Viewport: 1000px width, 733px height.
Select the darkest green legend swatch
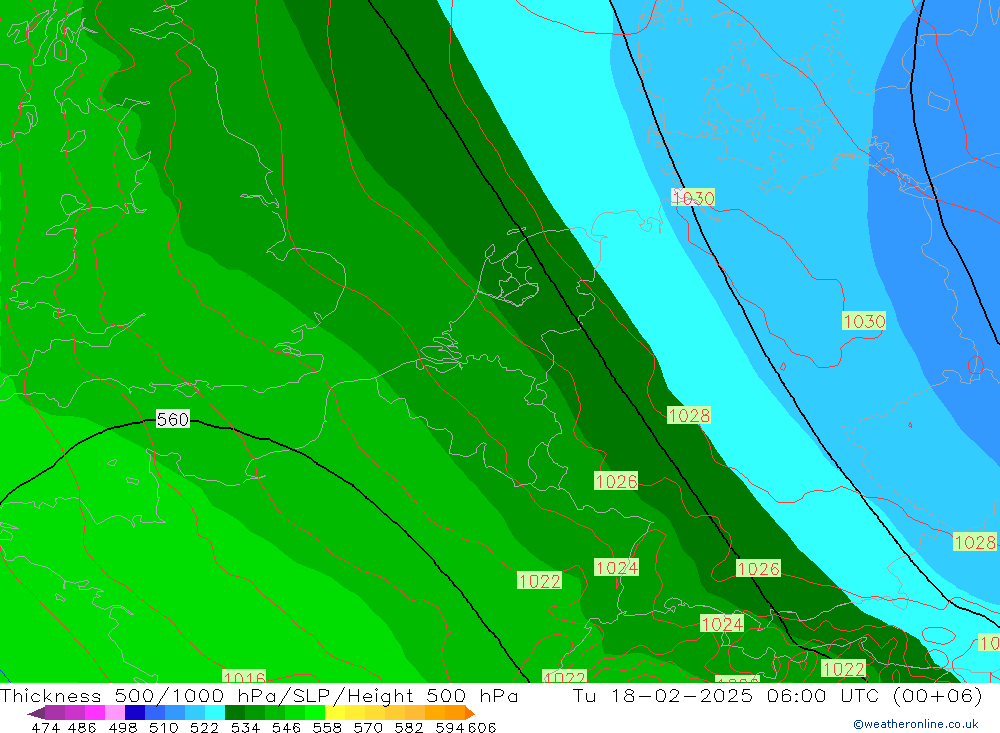[x=235, y=713]
